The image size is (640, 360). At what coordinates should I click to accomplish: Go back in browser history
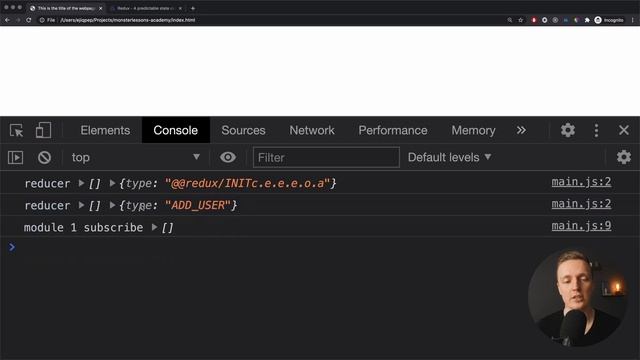(x=7, y=20)
